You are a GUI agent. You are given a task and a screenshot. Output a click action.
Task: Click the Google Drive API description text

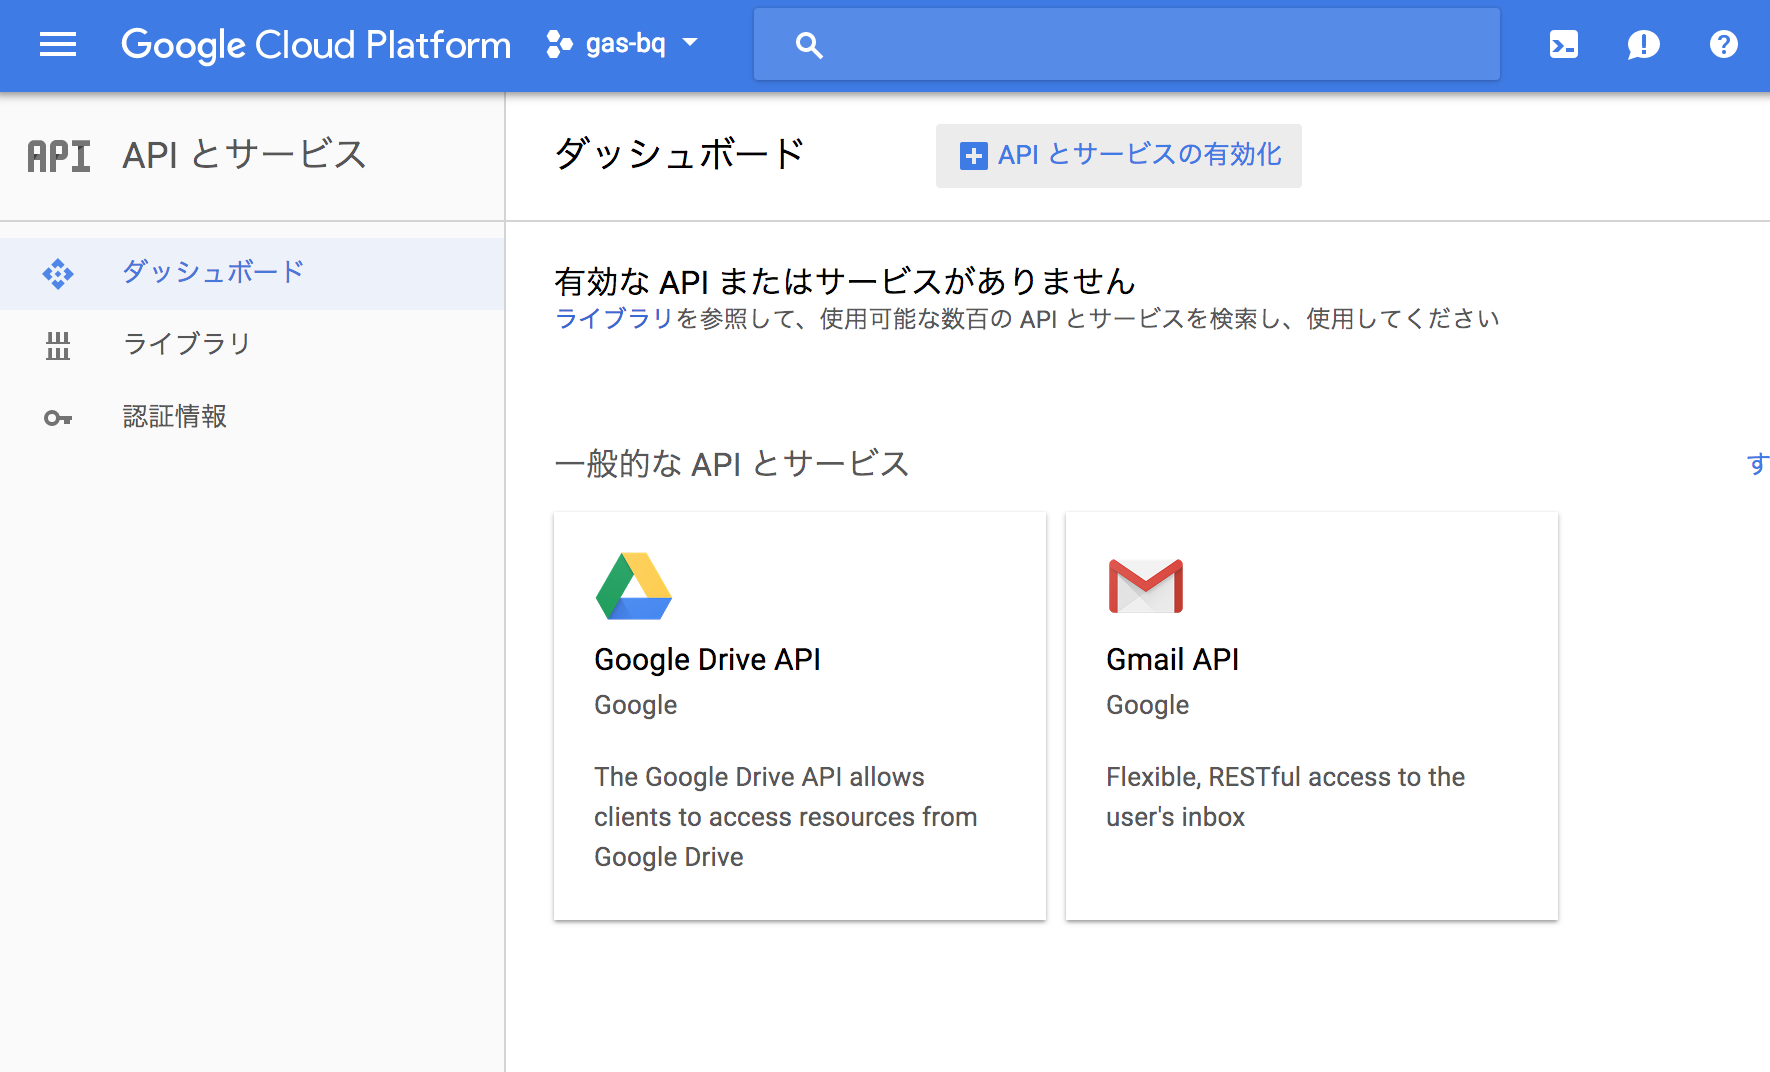click(x=786, y=817)
